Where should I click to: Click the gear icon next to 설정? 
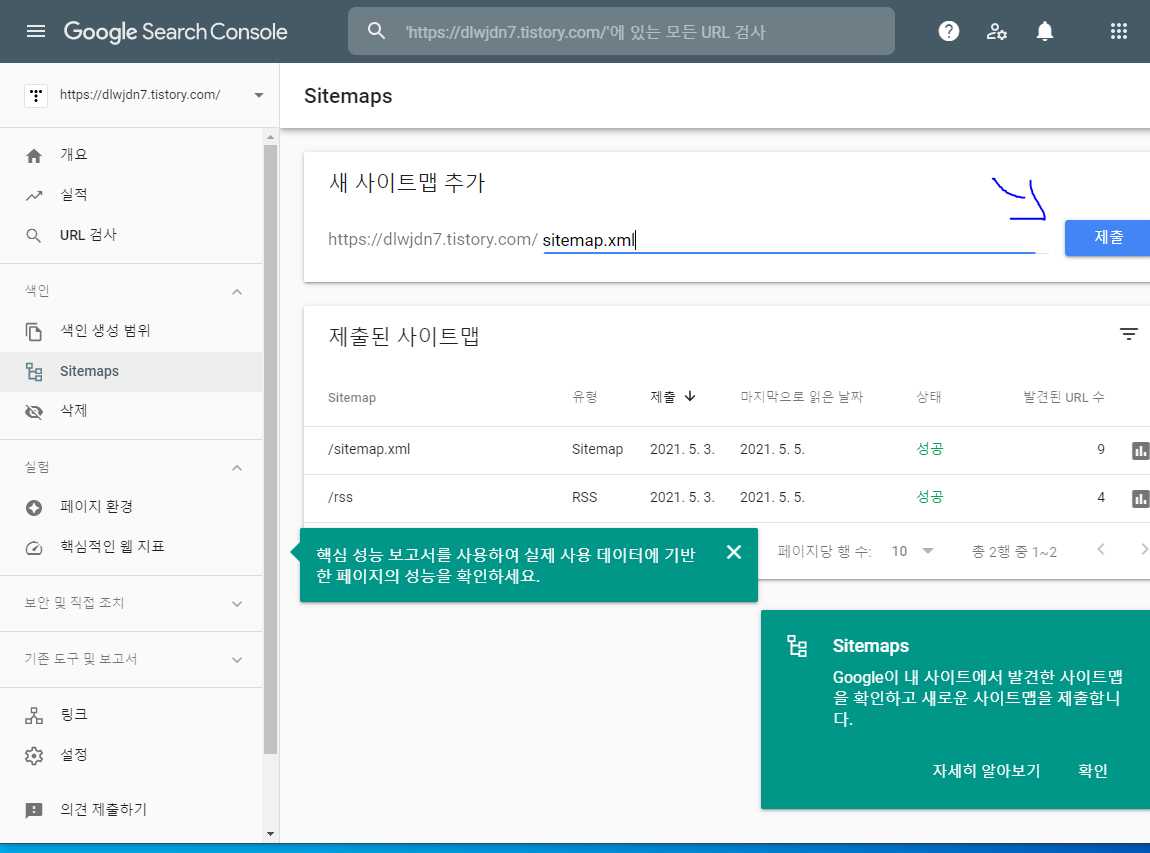pyautogui.click(x=34, y=755)
